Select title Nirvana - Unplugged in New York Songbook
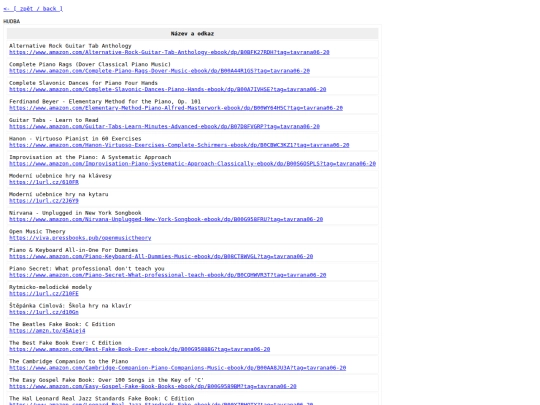This screenshot has height=405, width=540. click(75, 213)
